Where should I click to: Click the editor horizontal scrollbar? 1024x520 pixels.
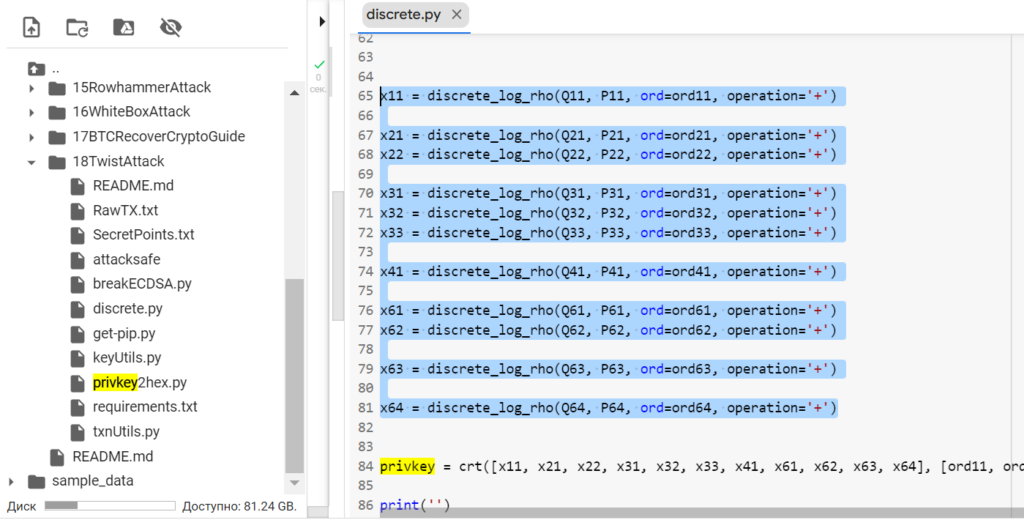pos(702,513)
